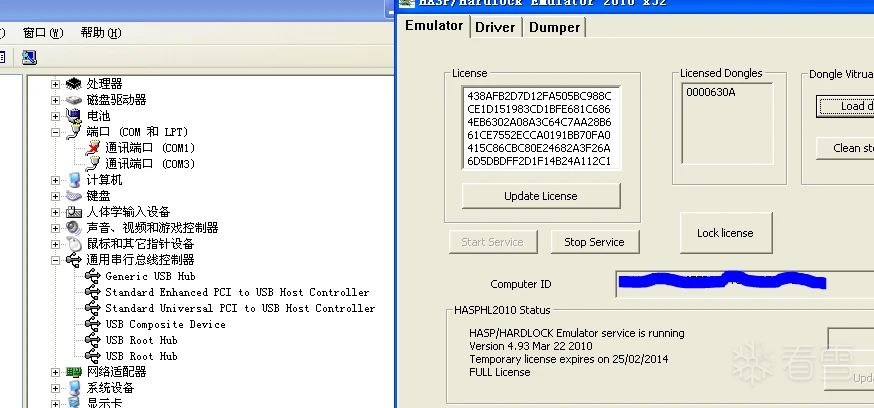The height and width of the screenshot is (408, 874).
Task: Expand the 声音、视频和游戏控制器 node
Action: (55, 228)
